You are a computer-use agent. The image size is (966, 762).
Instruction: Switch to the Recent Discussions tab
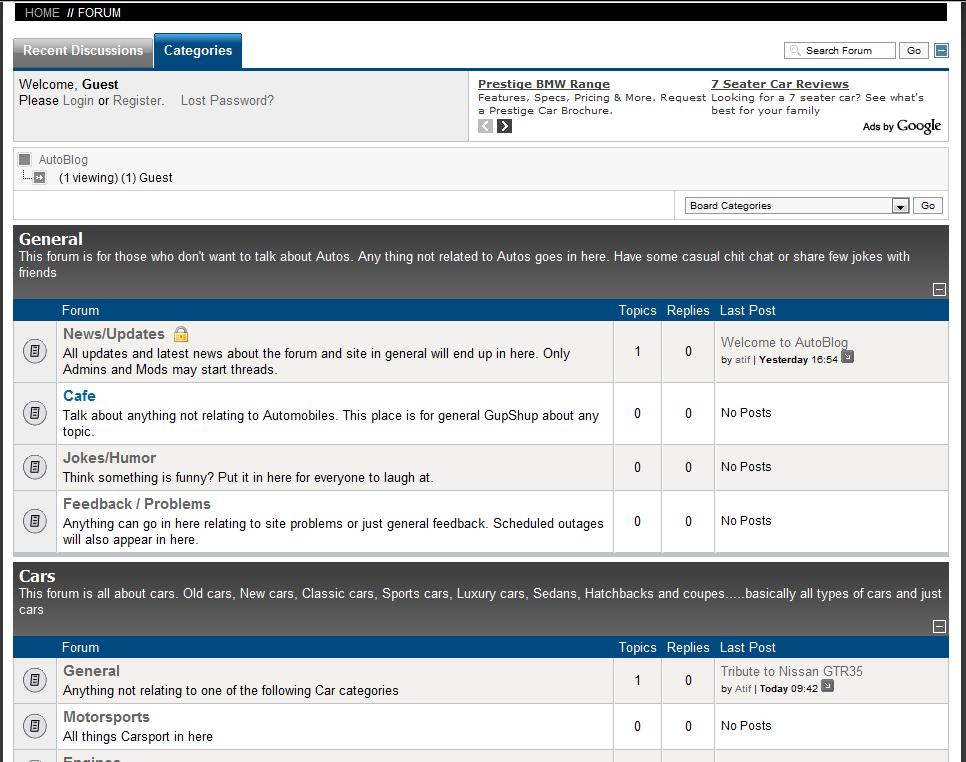pyautogui.click(x=83, y=51)
